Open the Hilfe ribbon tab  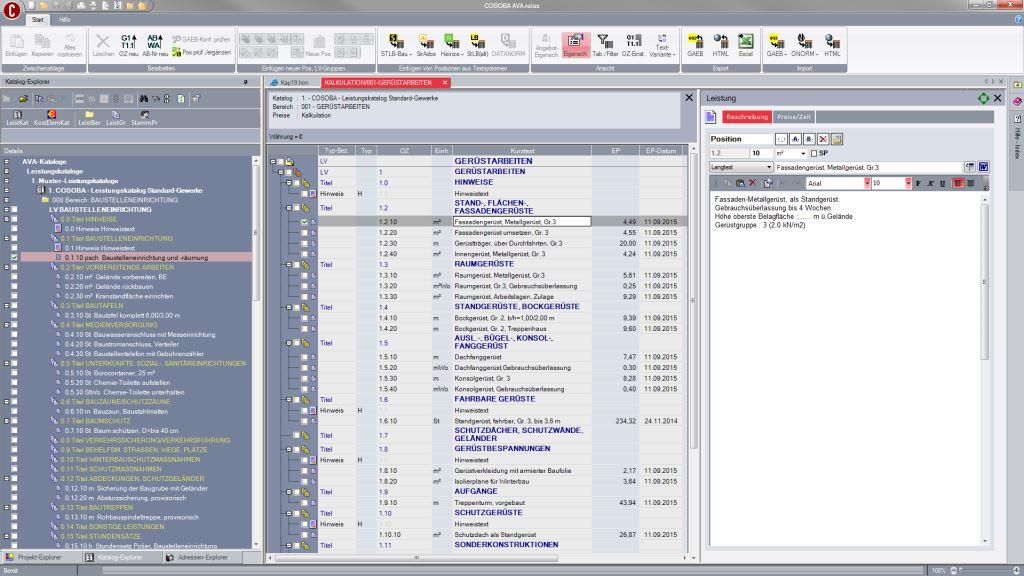tap(64, 19)
